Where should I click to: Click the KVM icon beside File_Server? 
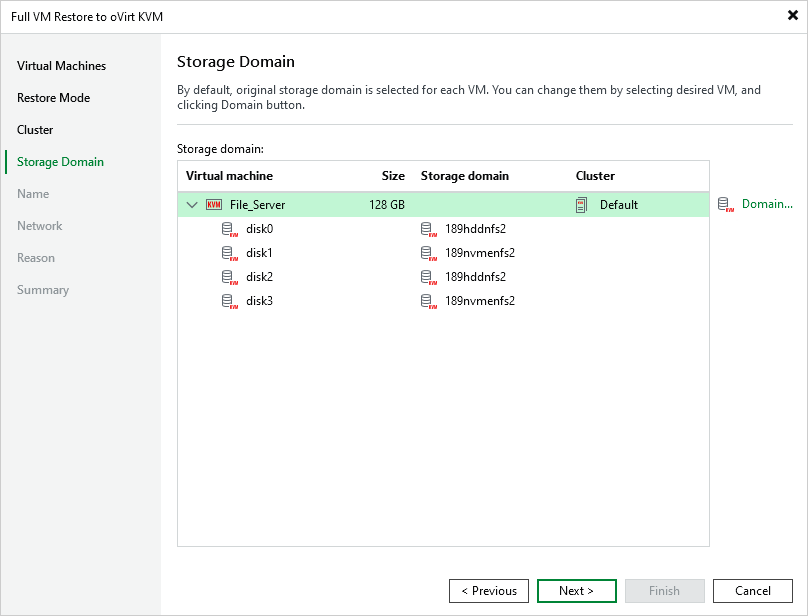coord(214,205)
